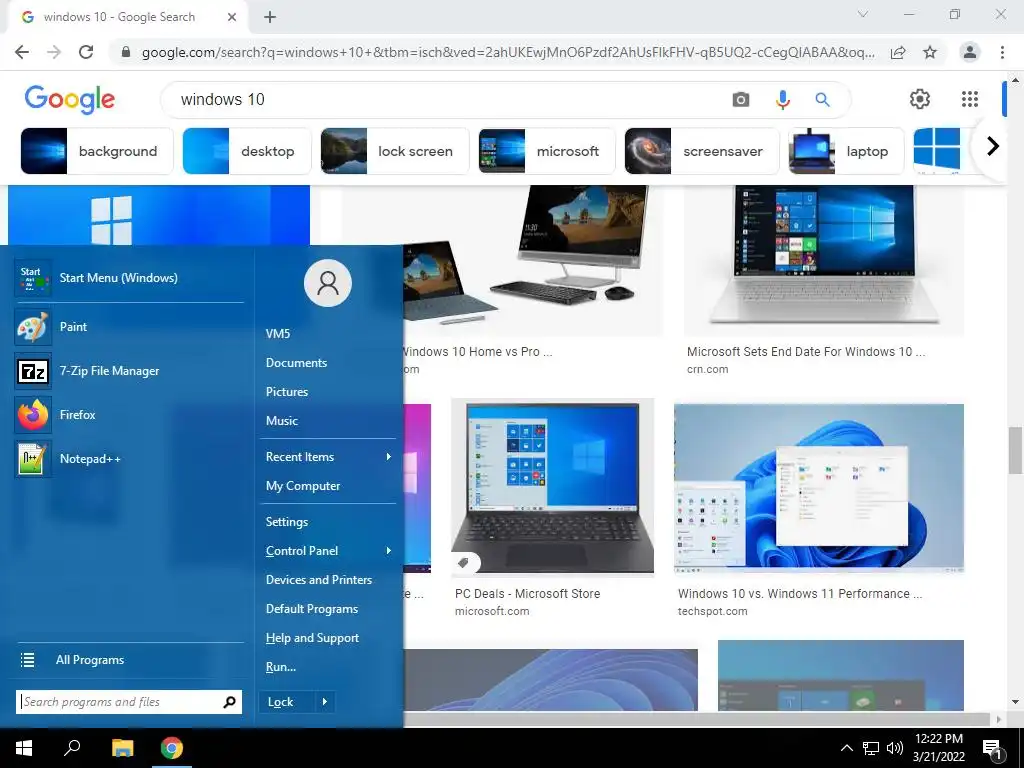Open Chrome's three-dot menu
This screenshot has height=768, width=1024.
(x=1002, y=52)
